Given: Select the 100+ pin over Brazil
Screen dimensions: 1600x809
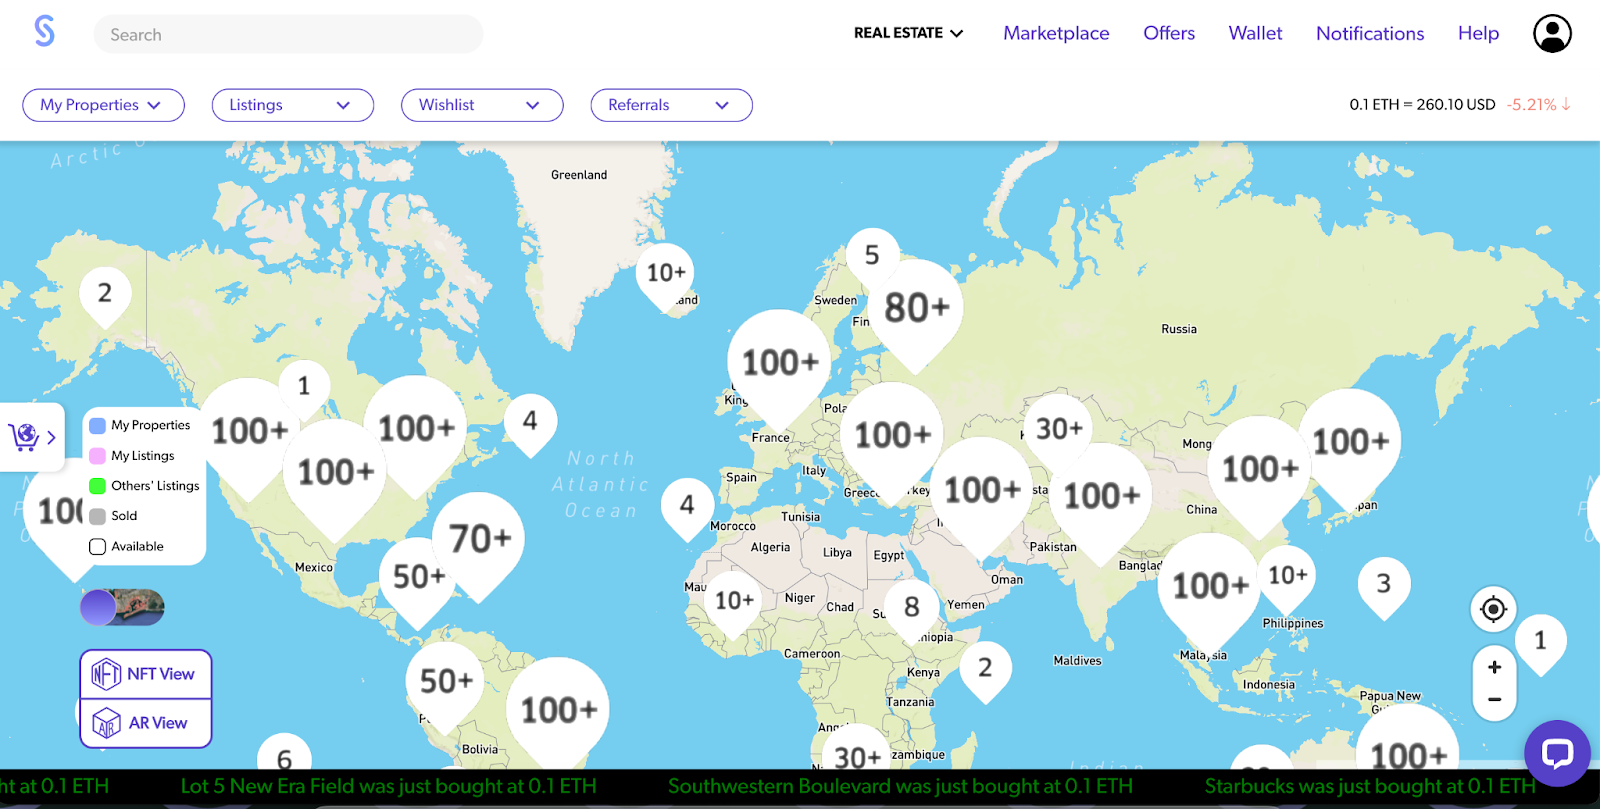Looking at the screenshot, I should point(558,712).
